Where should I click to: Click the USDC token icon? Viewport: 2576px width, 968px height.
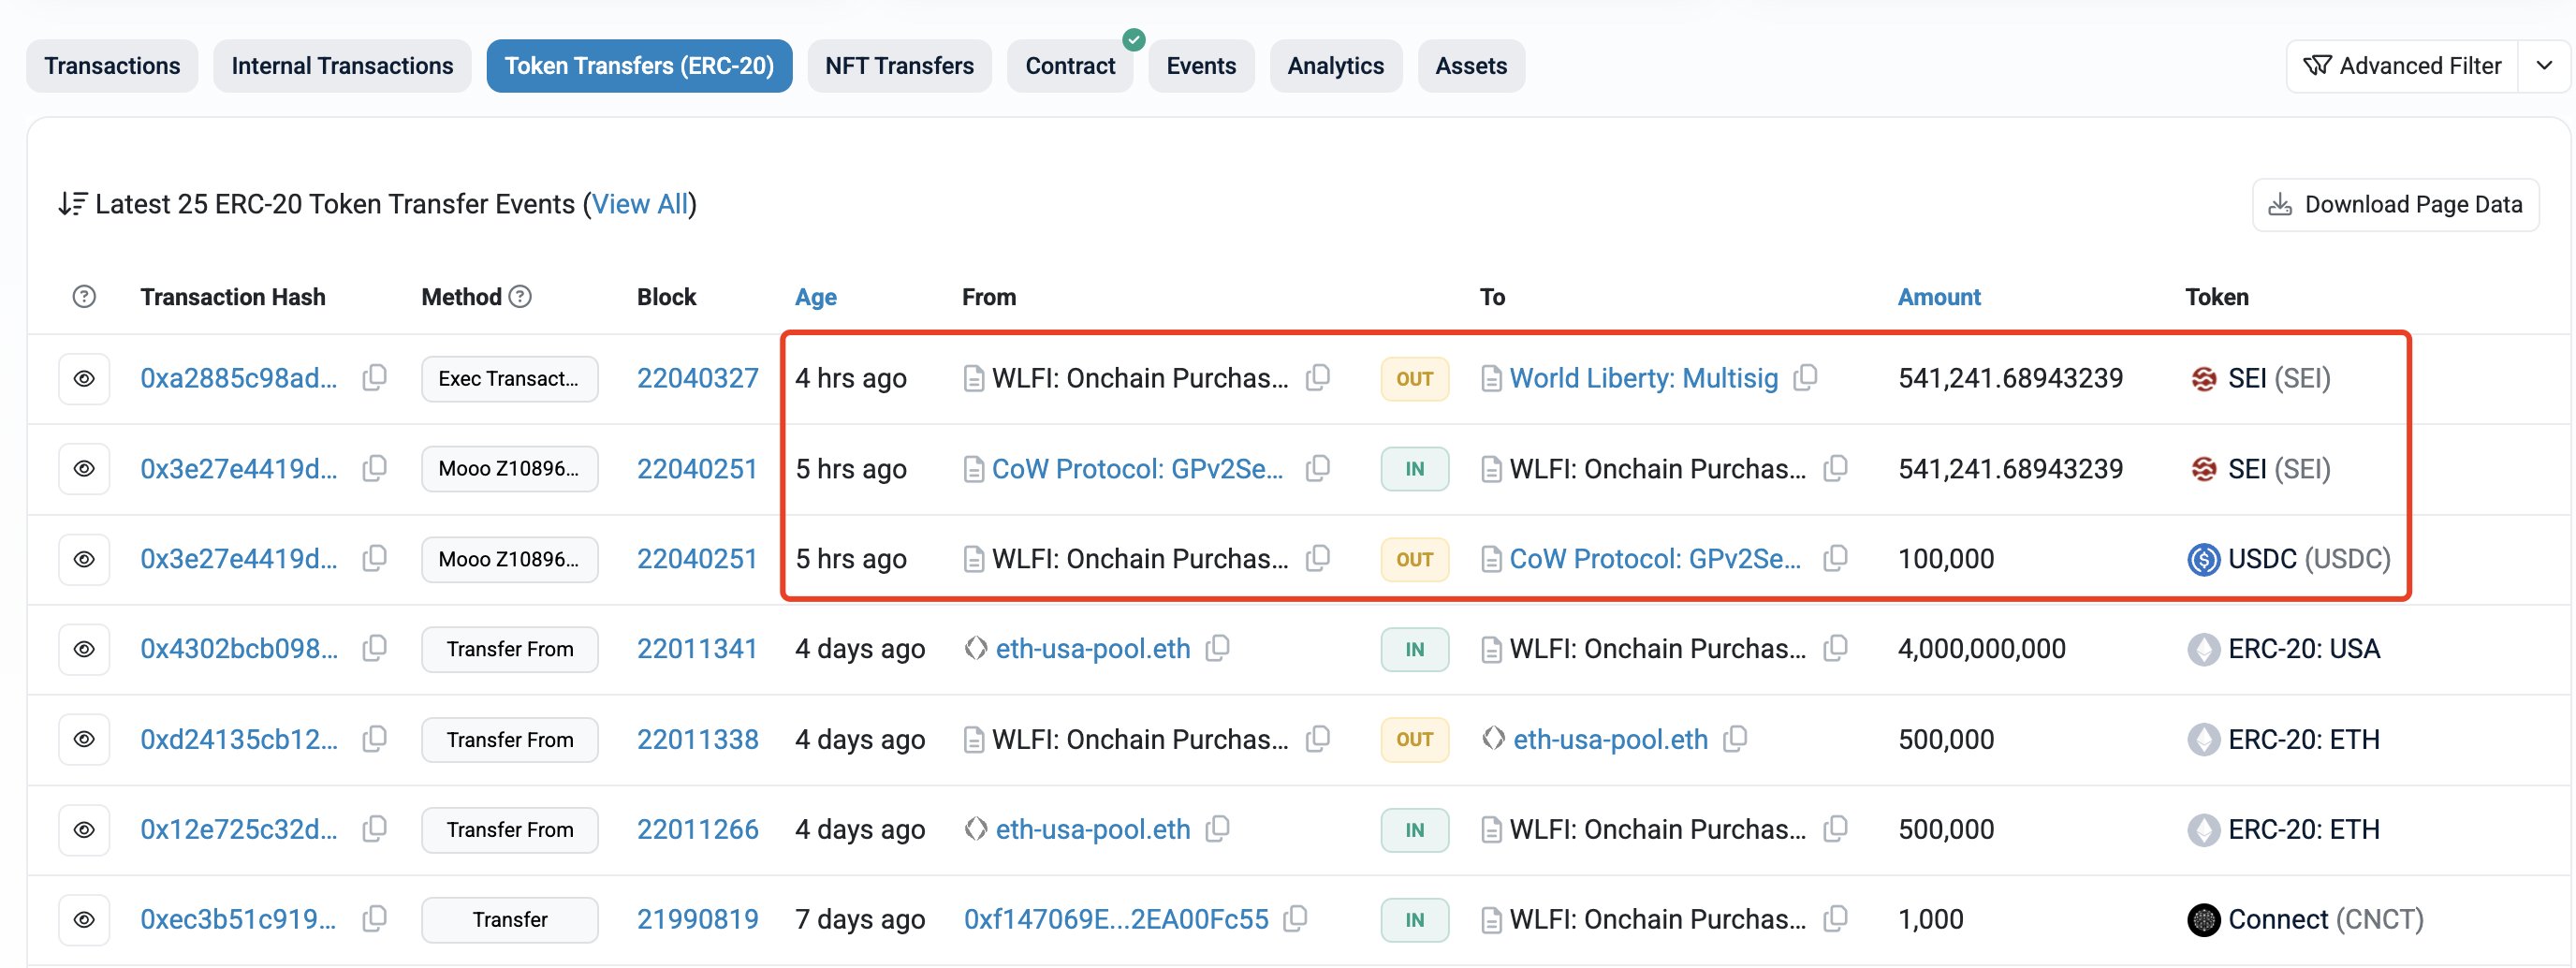pos(2203,559)
